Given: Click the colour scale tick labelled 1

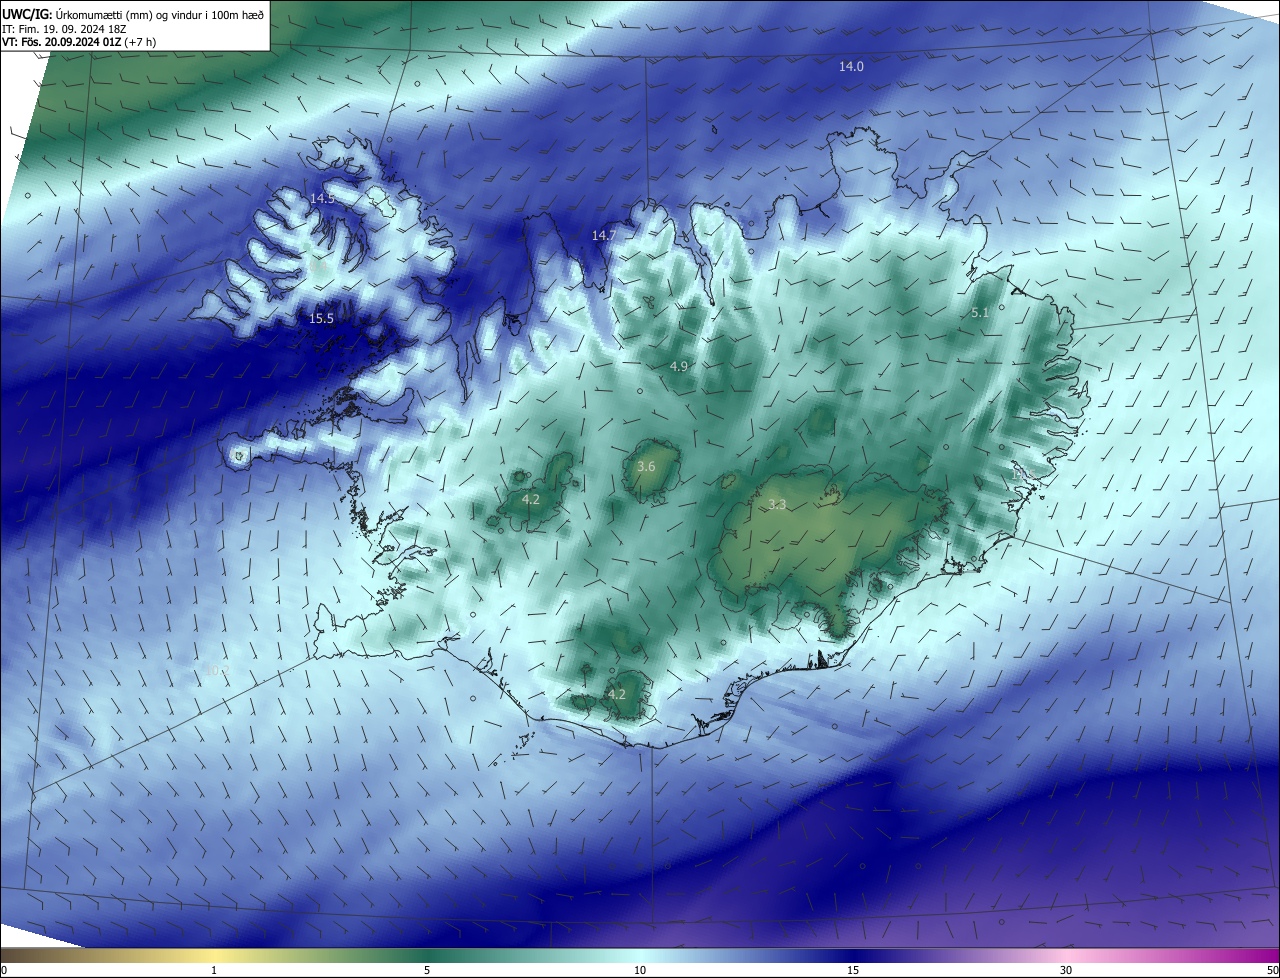Looking at the screenshot, I should coord(214,970).
